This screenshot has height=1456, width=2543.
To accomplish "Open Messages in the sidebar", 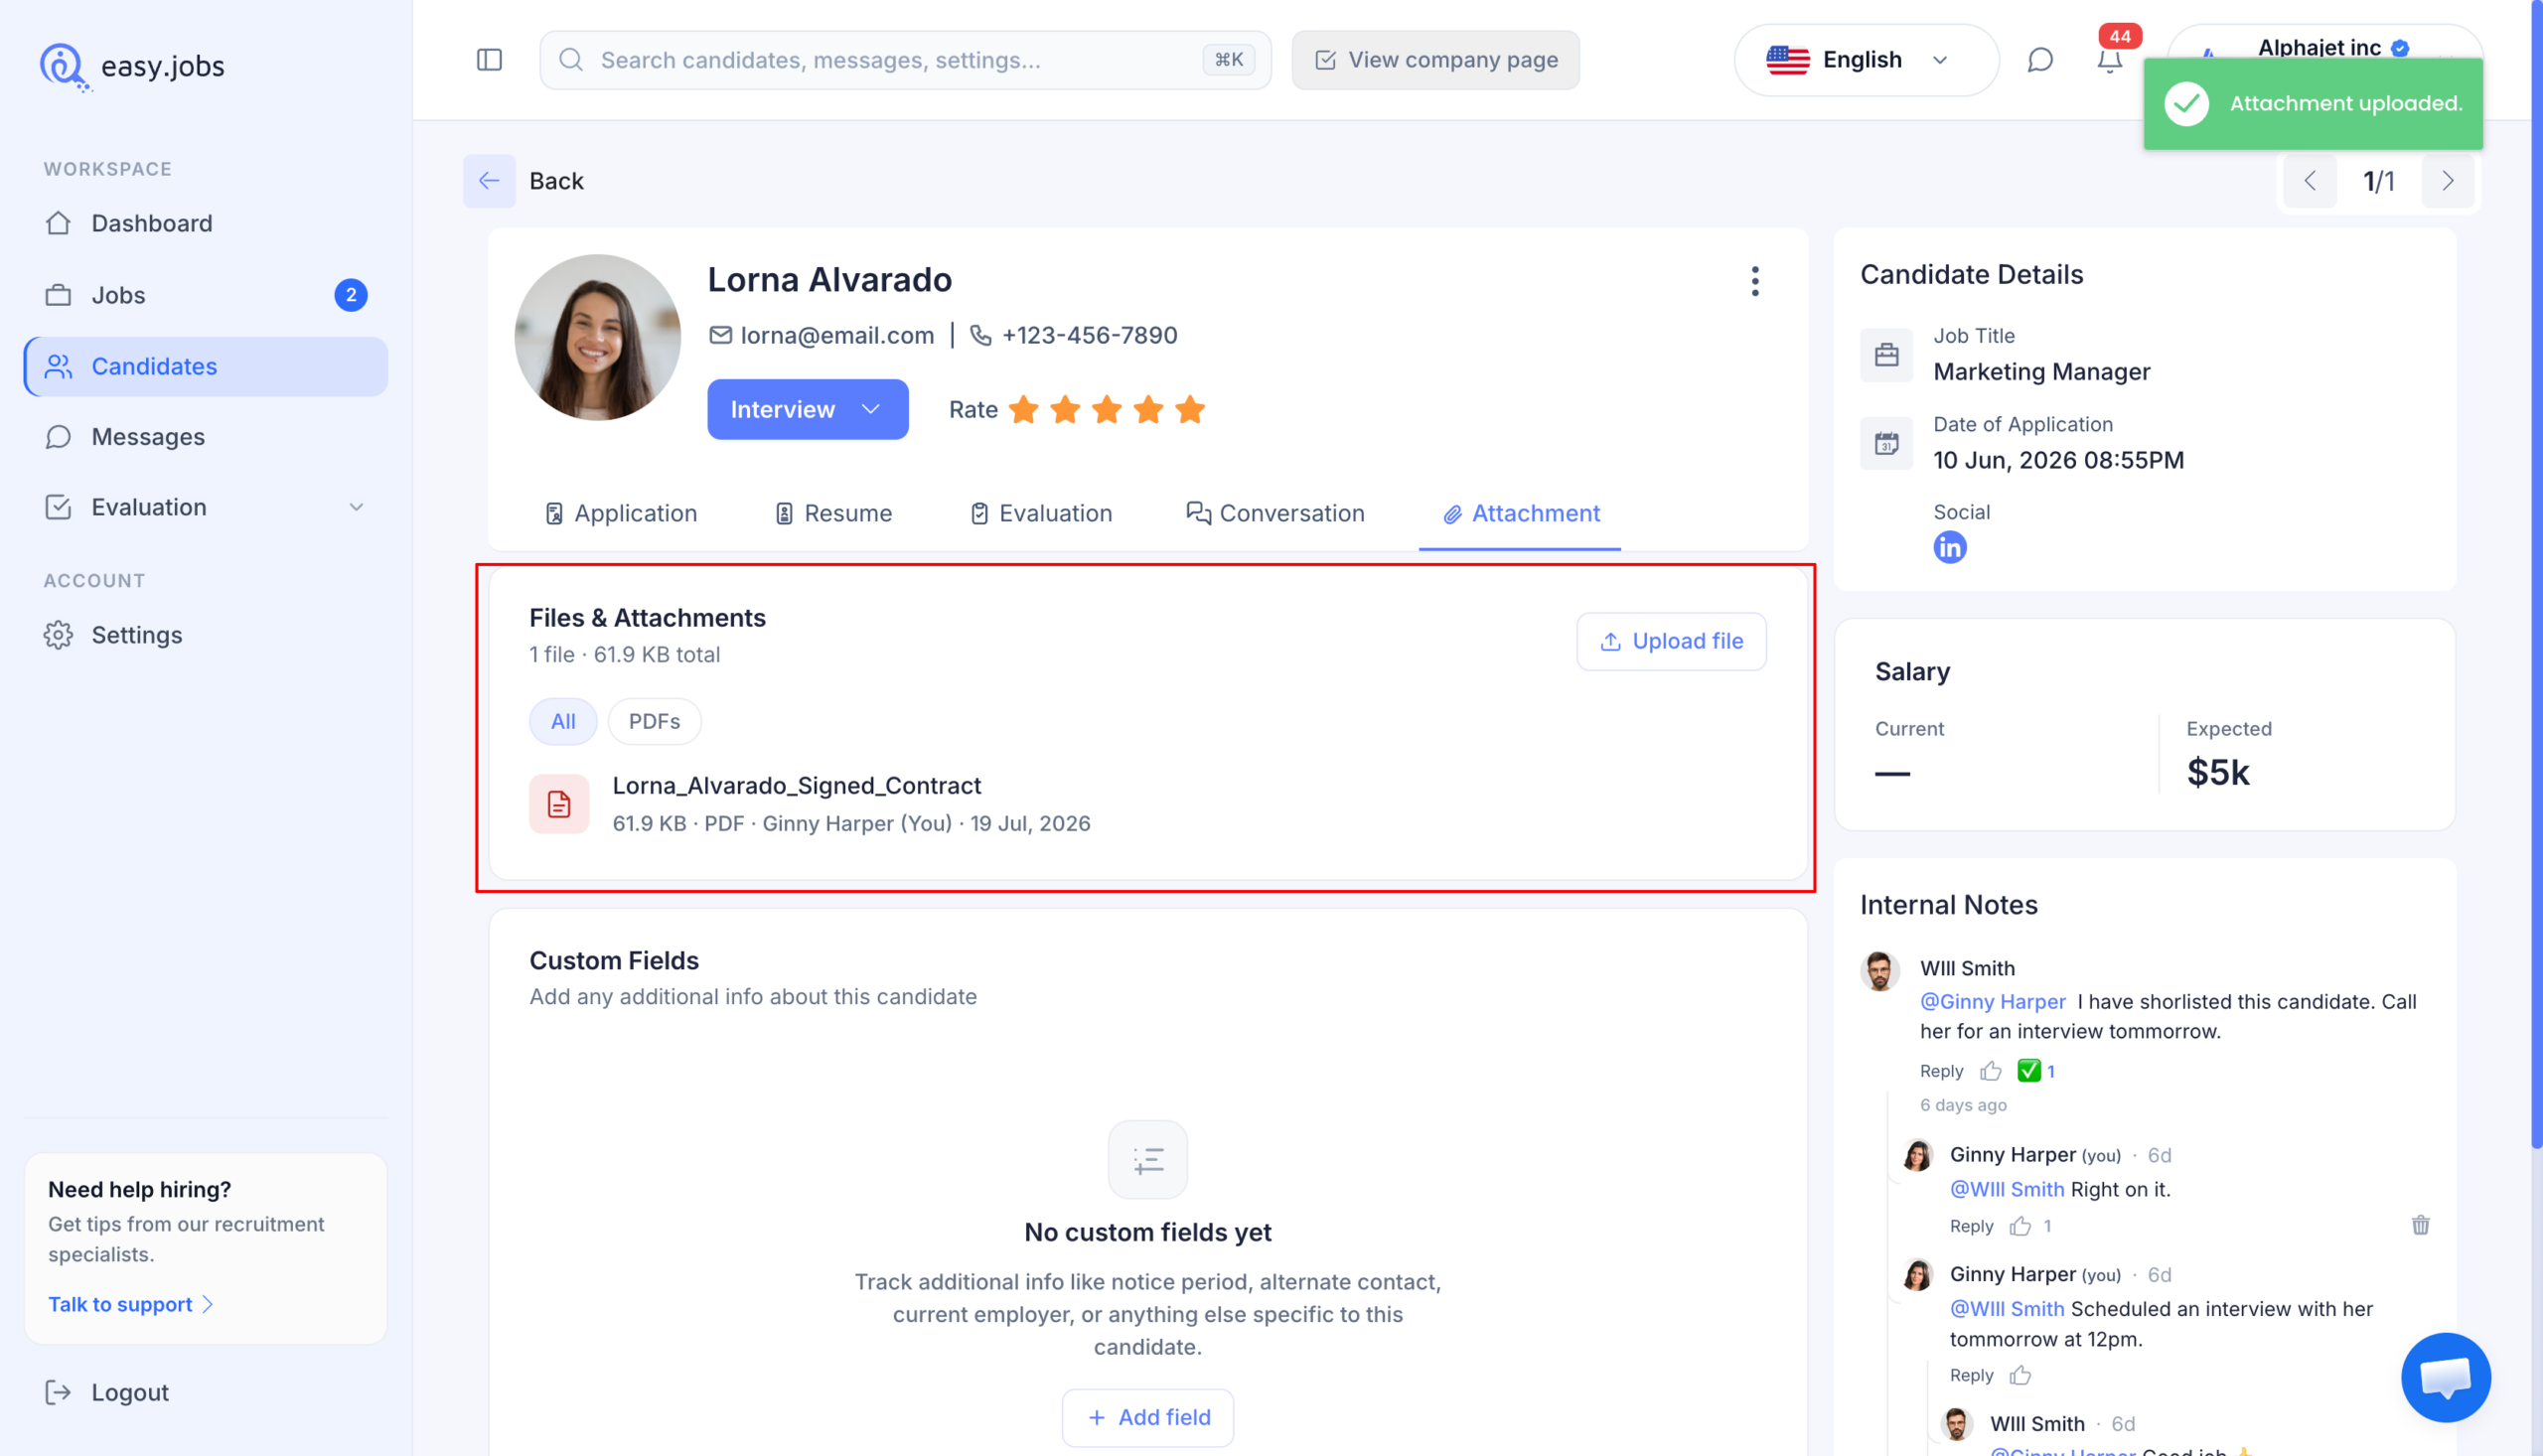I will 206,437.
